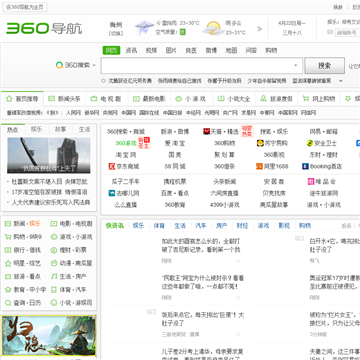Open the 中国日报 link
The image size is (360, 360).
[x=172, y=113]
